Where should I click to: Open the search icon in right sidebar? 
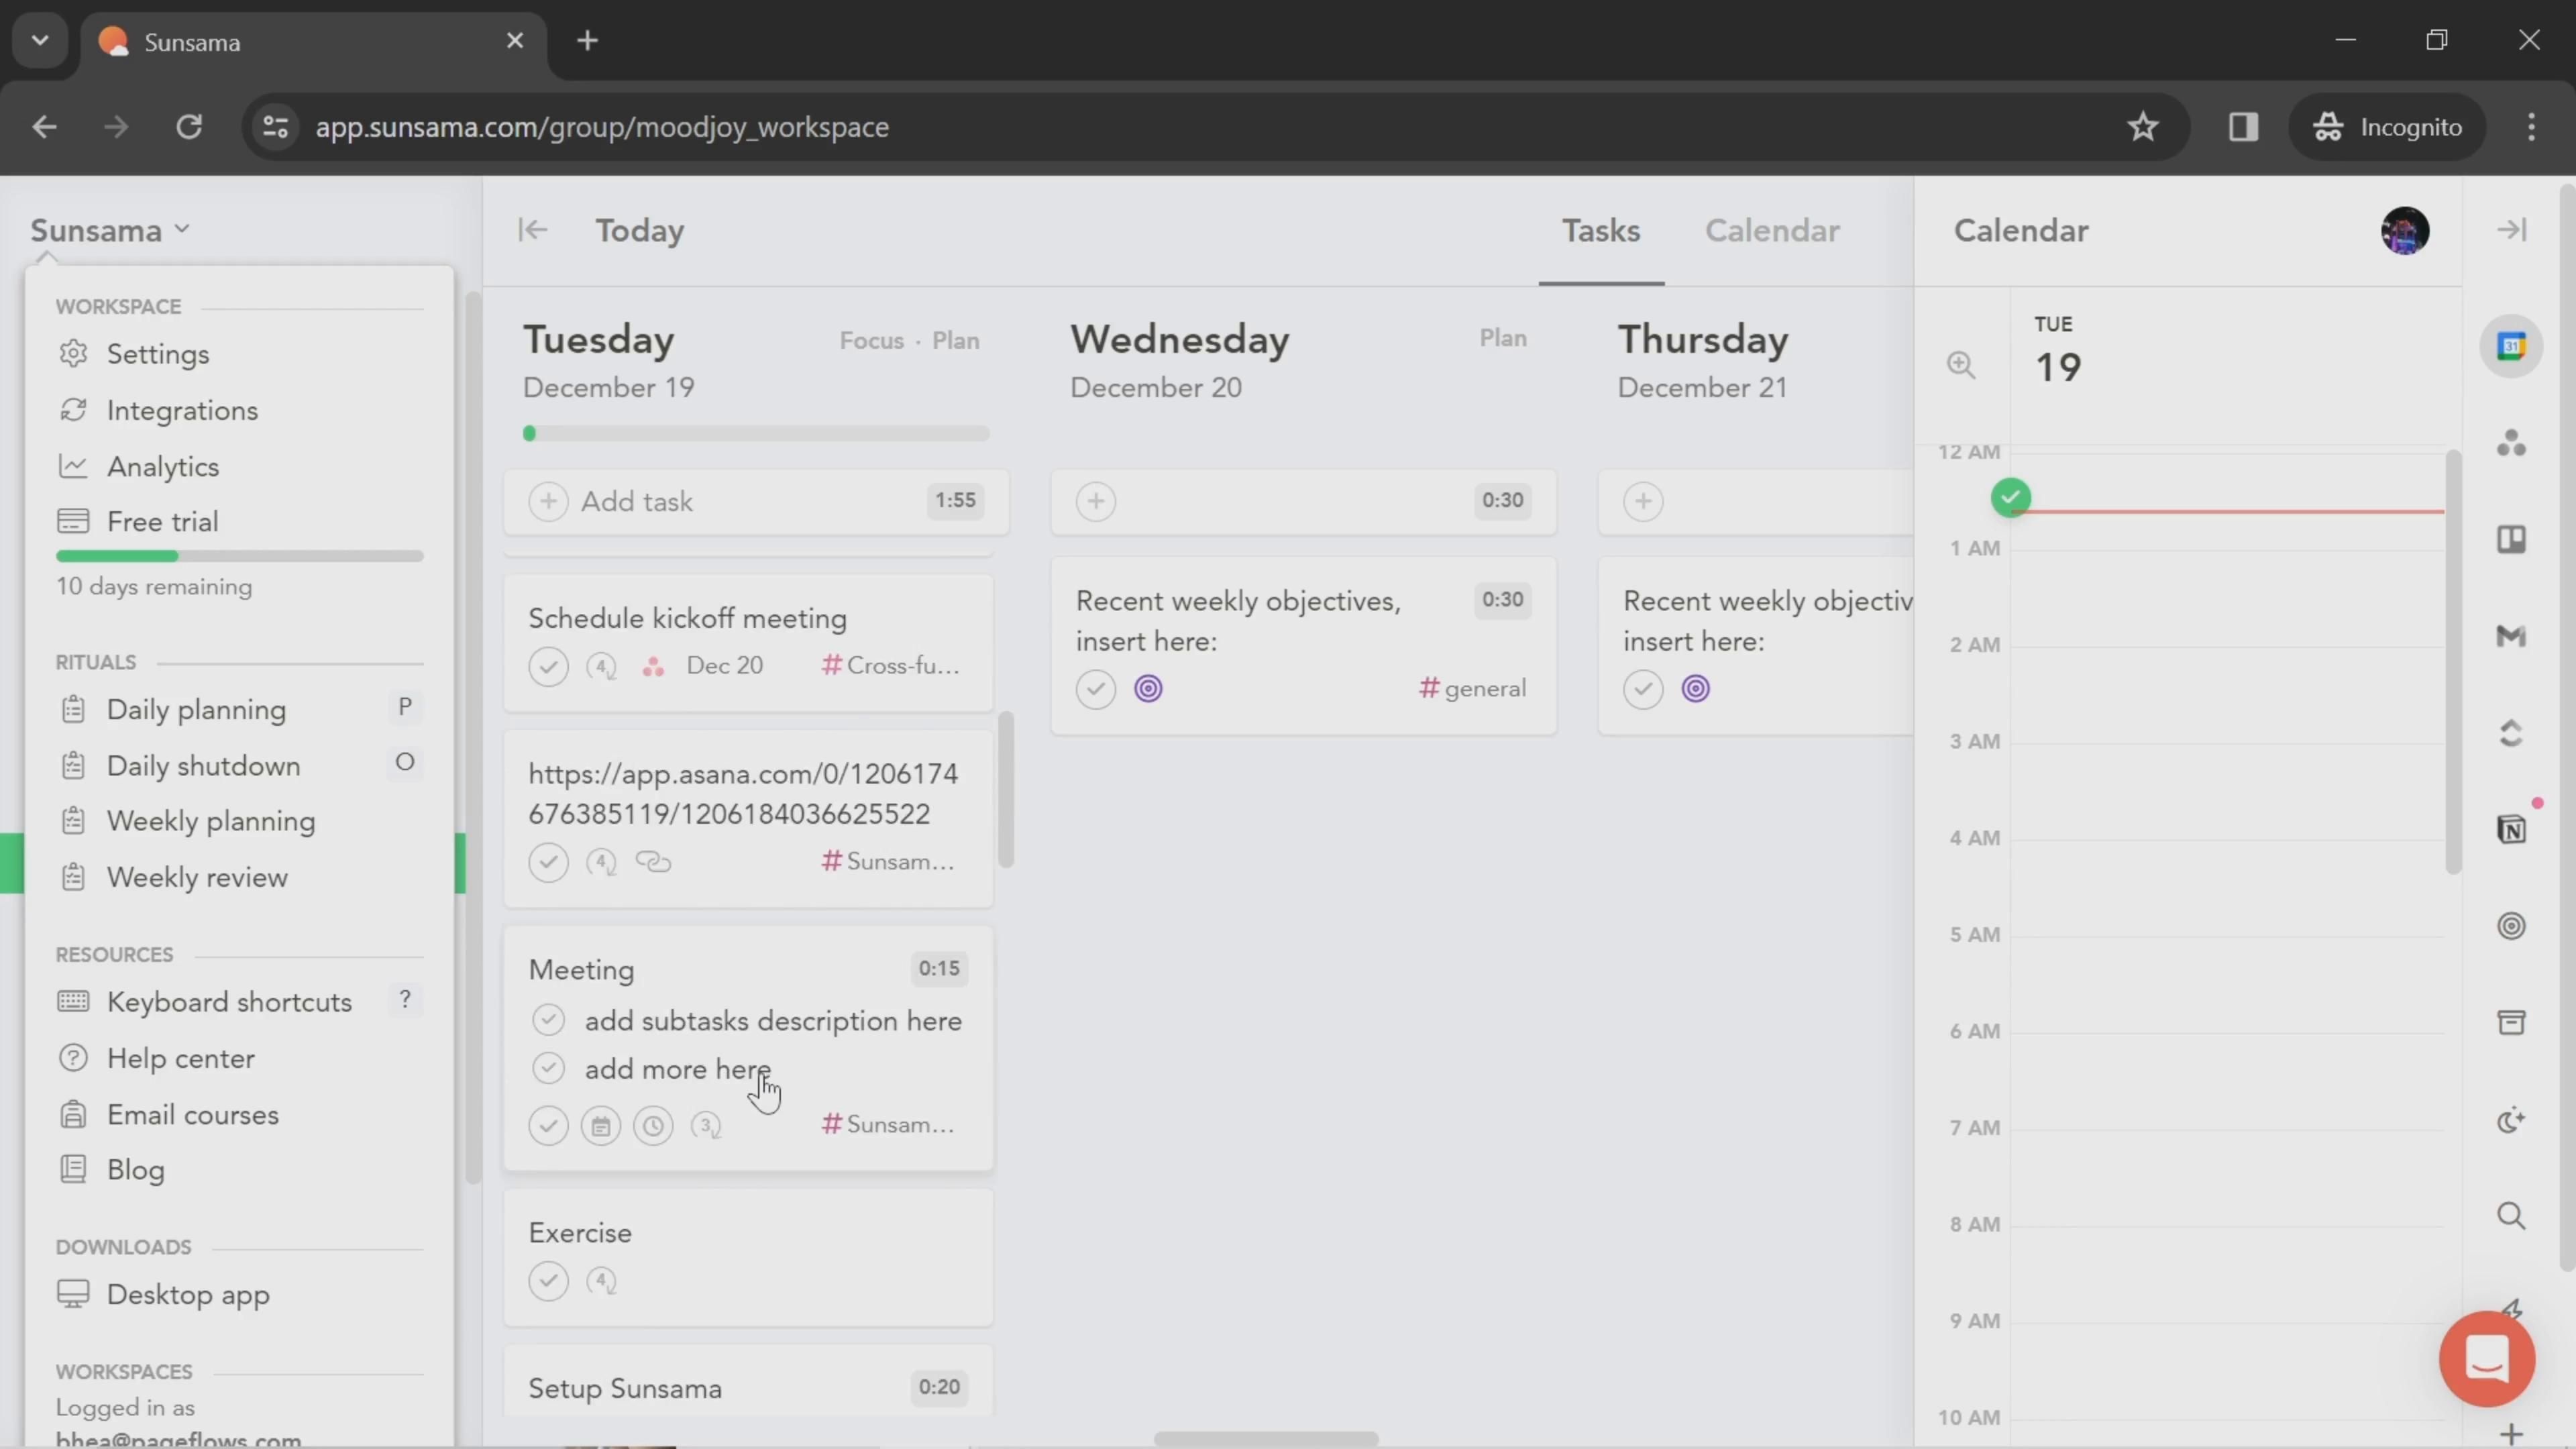point(2511,1216)
